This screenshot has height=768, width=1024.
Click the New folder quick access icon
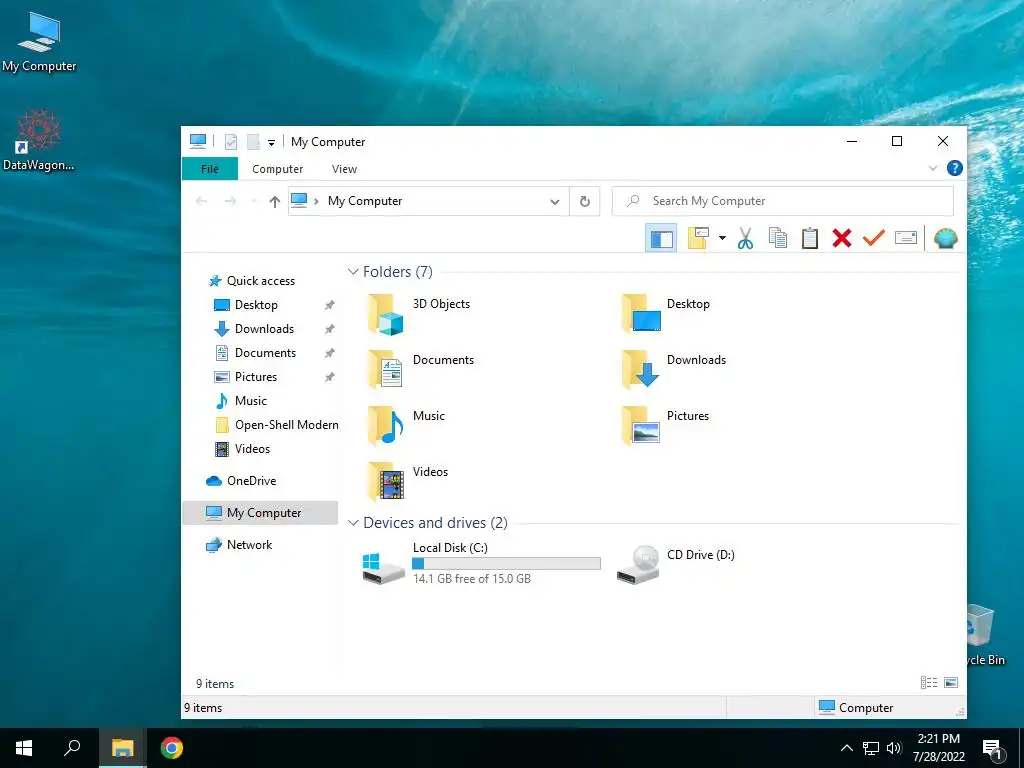(253, 142)
